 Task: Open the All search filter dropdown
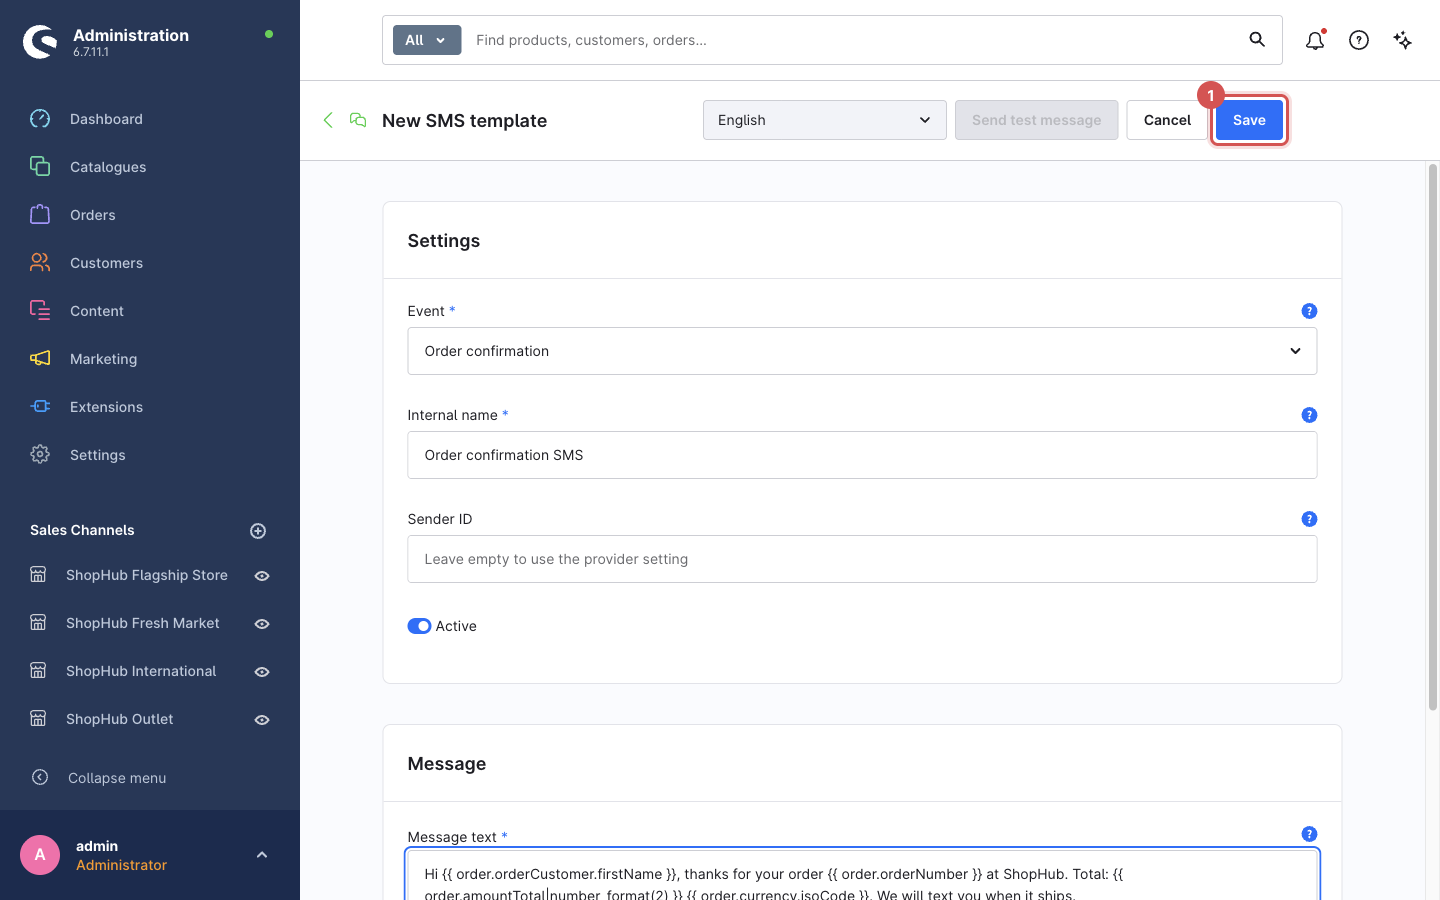(x=427, y=40)
